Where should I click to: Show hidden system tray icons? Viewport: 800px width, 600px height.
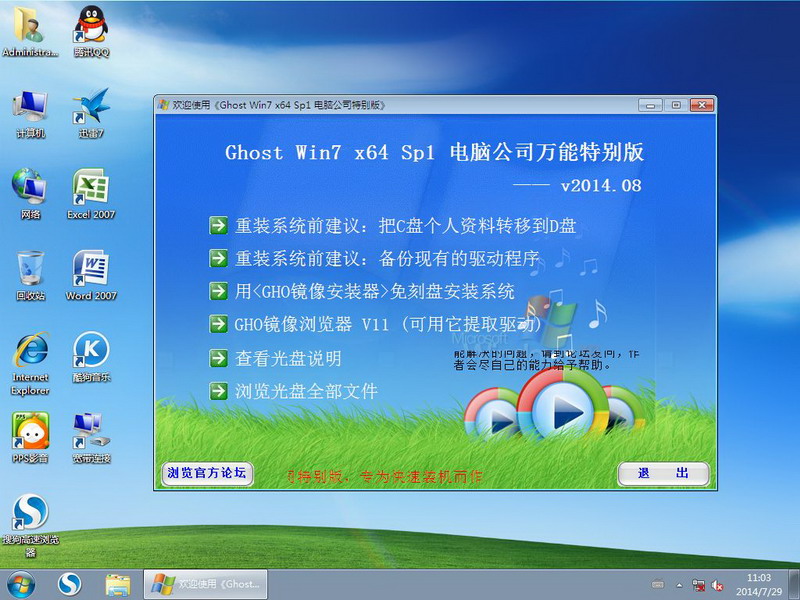(679, 585)
